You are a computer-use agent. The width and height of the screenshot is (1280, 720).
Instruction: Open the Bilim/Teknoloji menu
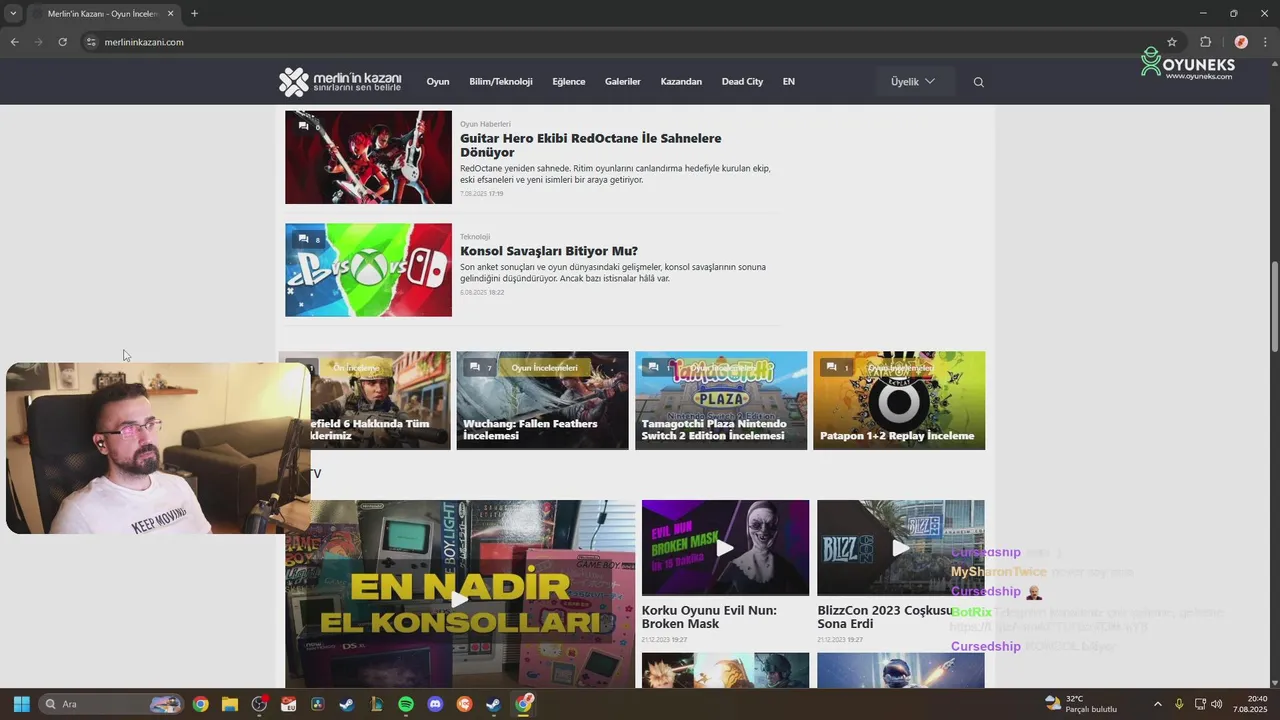coord(501,82)
